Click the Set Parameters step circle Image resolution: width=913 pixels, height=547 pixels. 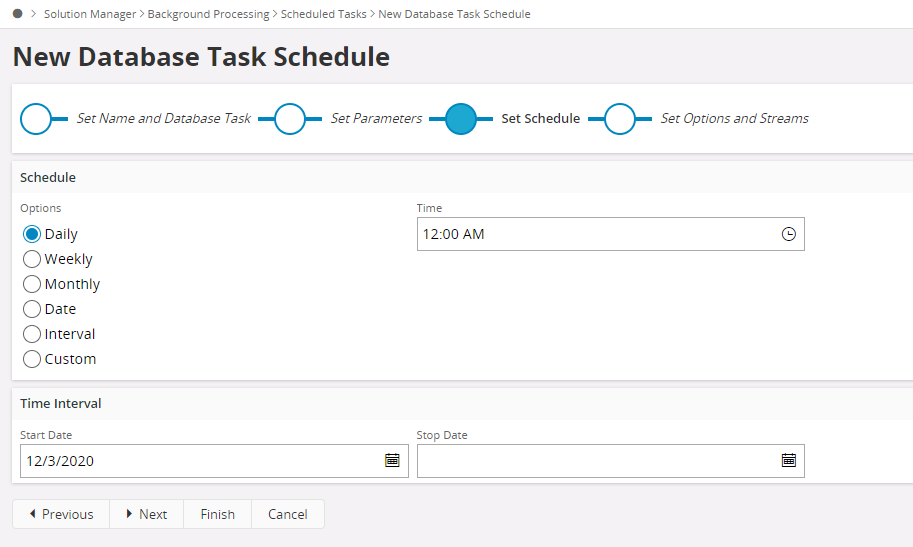click(290, 118)
